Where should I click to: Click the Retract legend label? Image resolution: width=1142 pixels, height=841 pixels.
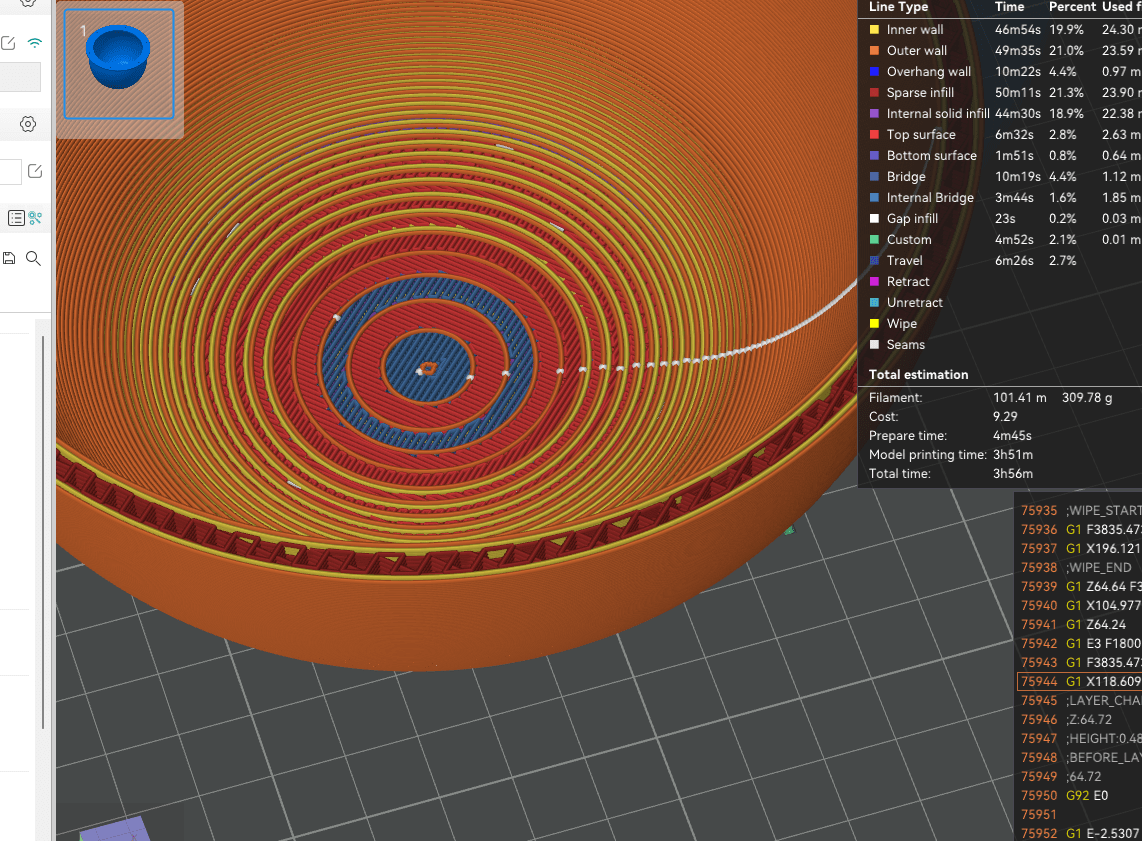point(907,282)
